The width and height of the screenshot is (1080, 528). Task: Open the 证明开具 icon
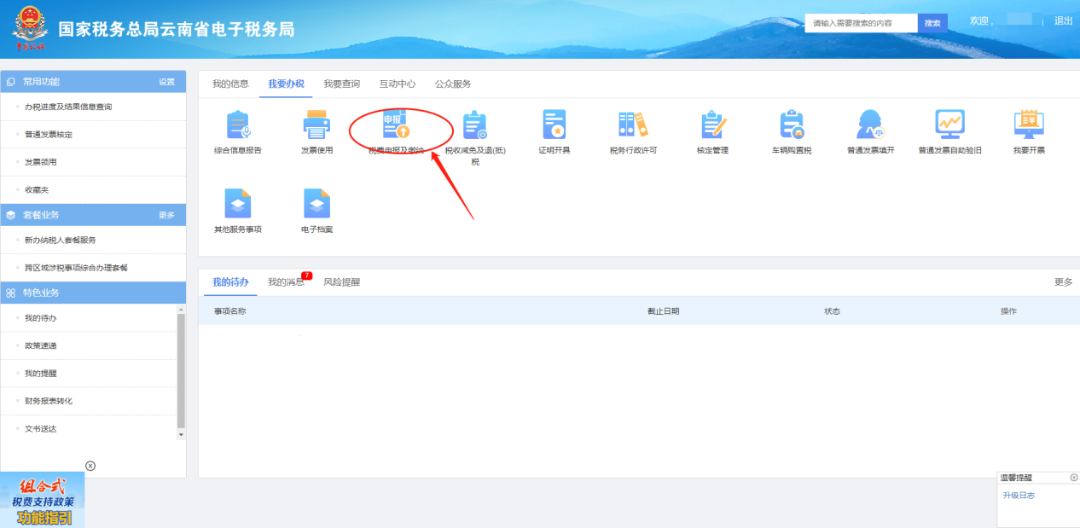point(554,125)
